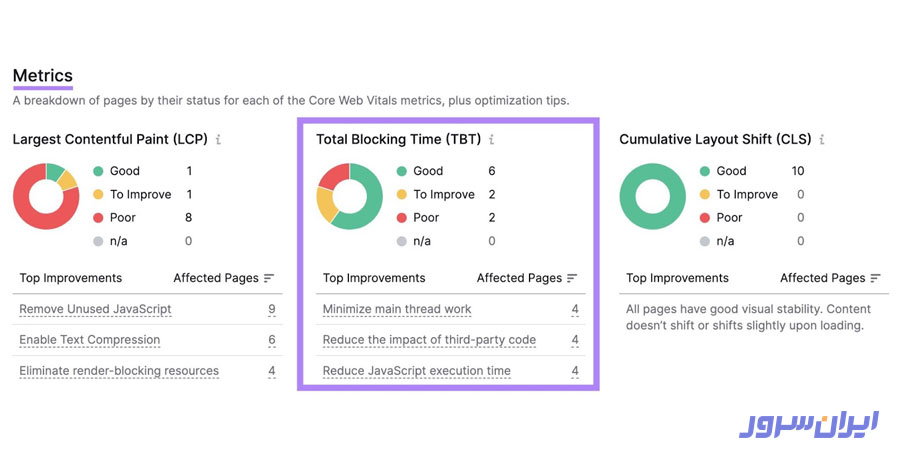Open Eliminate render-blocking resources improvement

tap(119, 371)
